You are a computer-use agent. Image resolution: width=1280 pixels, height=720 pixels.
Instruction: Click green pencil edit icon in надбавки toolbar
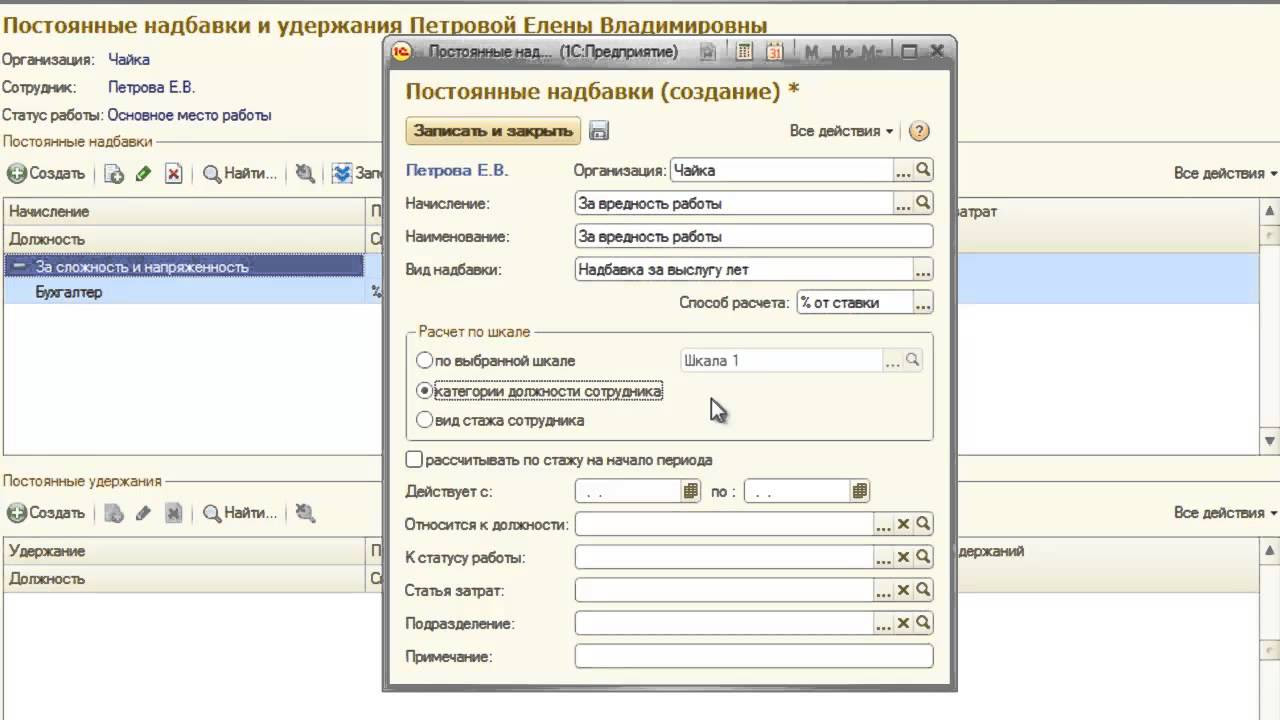click(x=143, y=174)
